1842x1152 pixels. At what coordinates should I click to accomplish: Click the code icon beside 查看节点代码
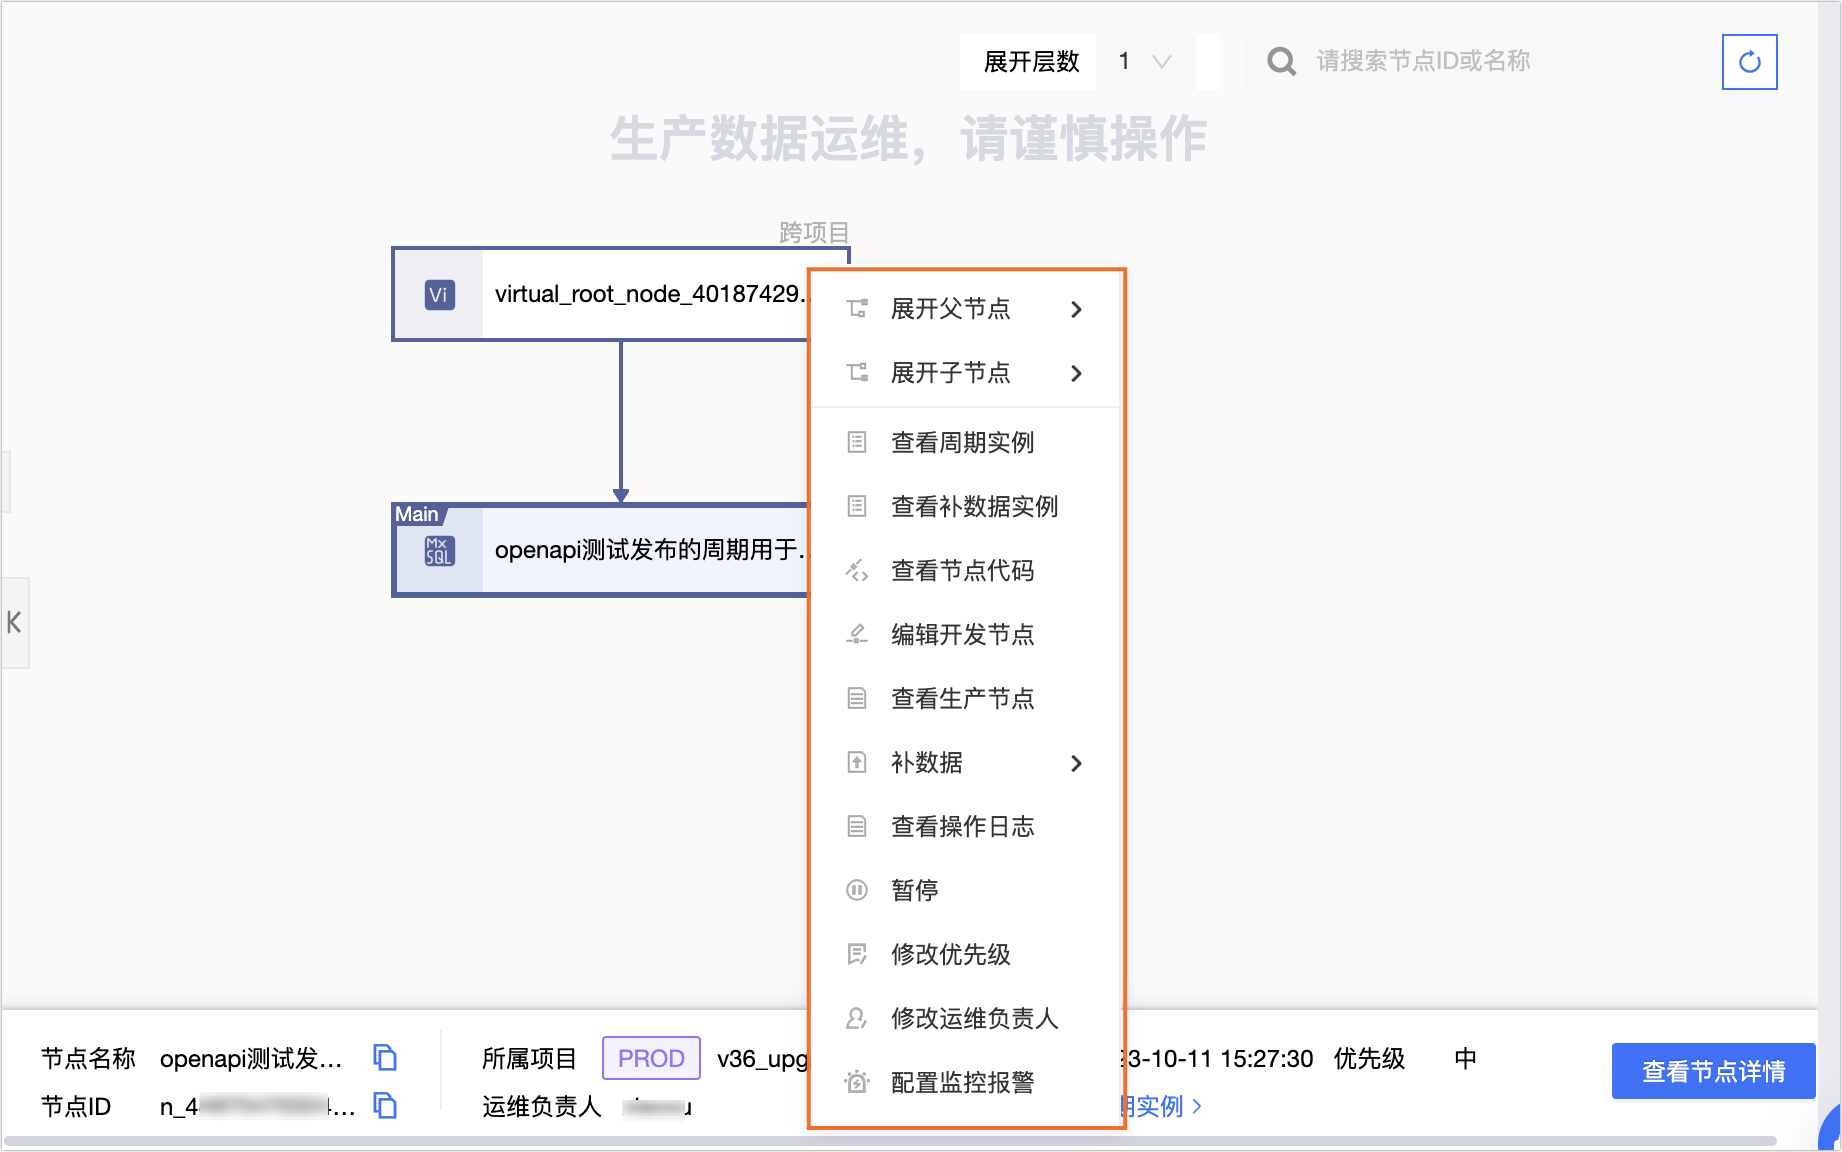tap(857, 570)
